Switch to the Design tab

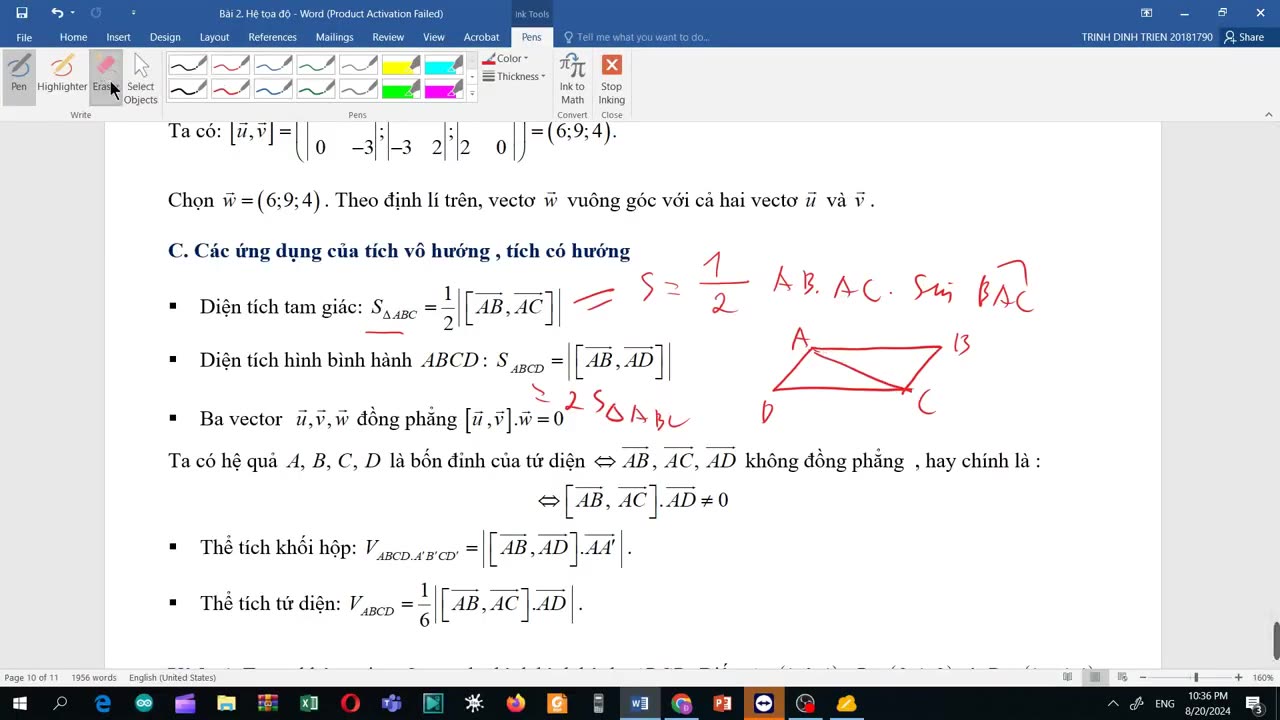click(165, 37)
